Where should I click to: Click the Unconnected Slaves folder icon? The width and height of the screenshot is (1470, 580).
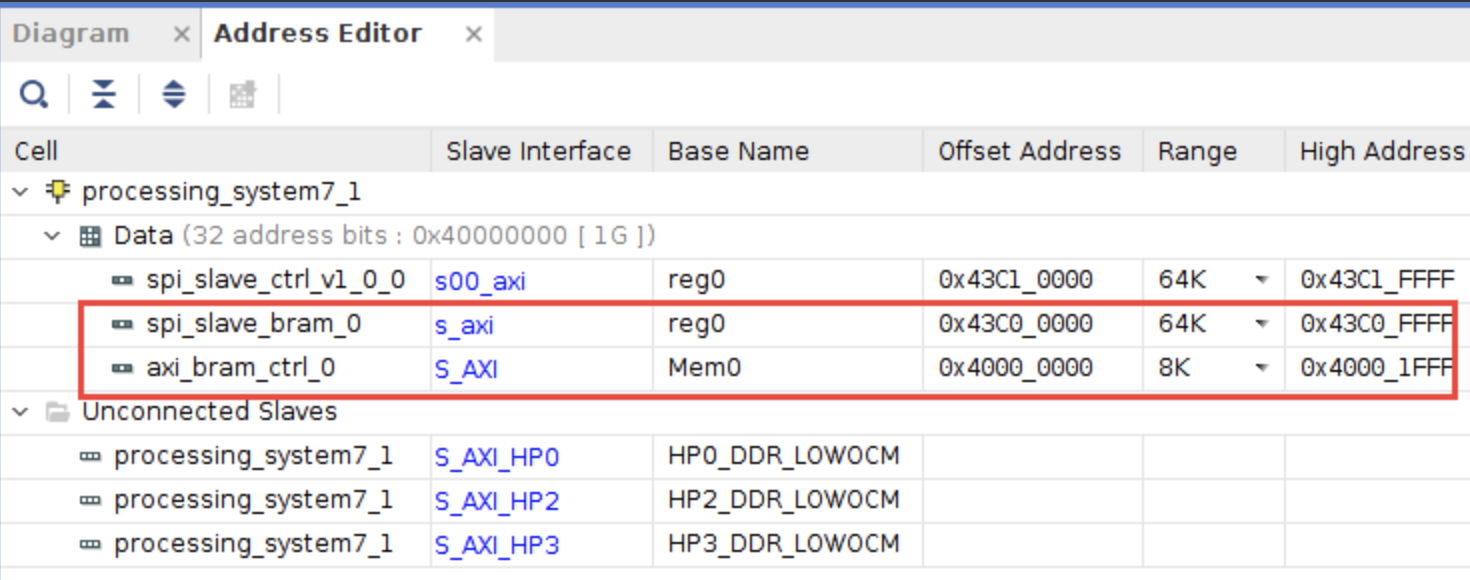[58, 411]
